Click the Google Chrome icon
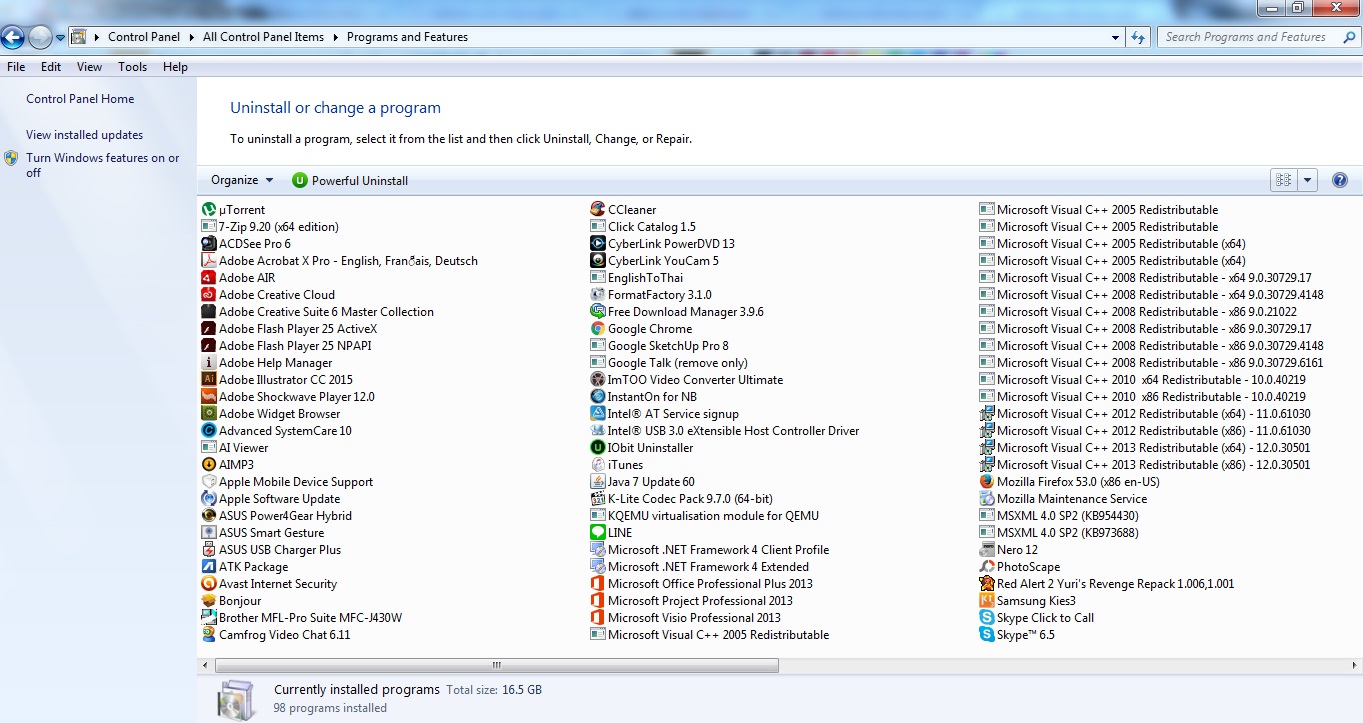 coord(598,329)
